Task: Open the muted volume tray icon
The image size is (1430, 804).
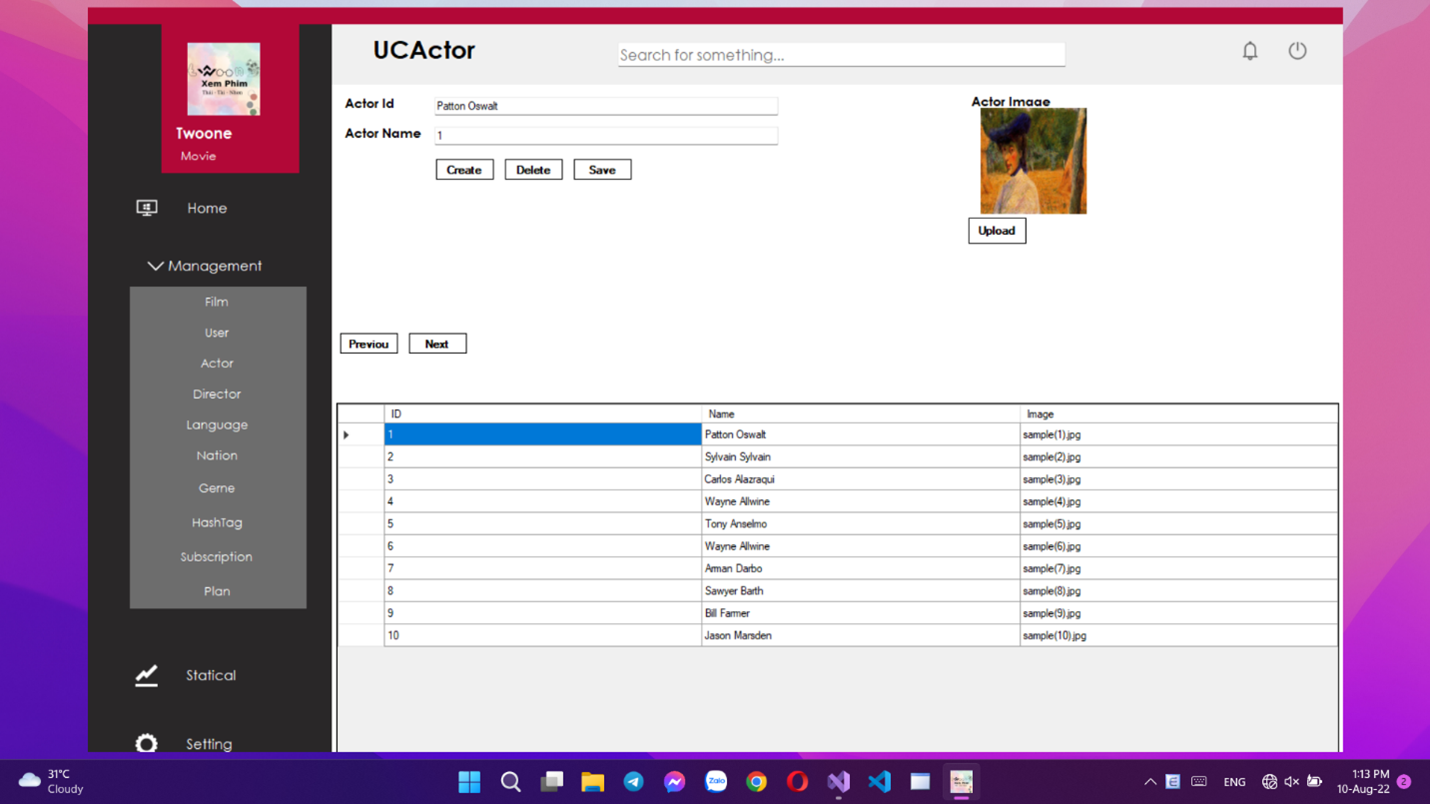Action: [x=1292, y=782]
